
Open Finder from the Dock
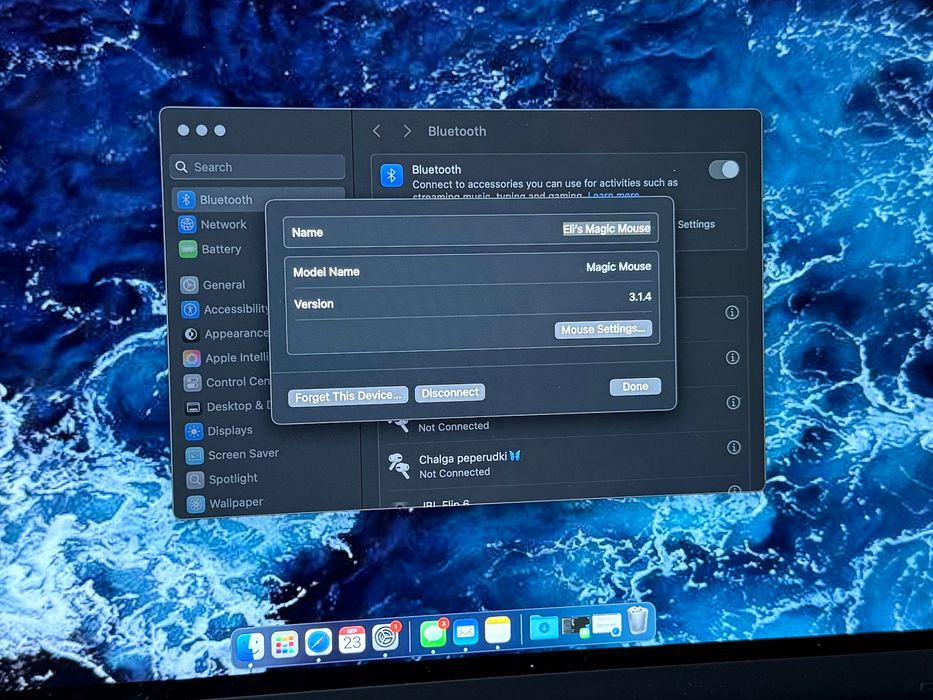(x=251, y=646)
